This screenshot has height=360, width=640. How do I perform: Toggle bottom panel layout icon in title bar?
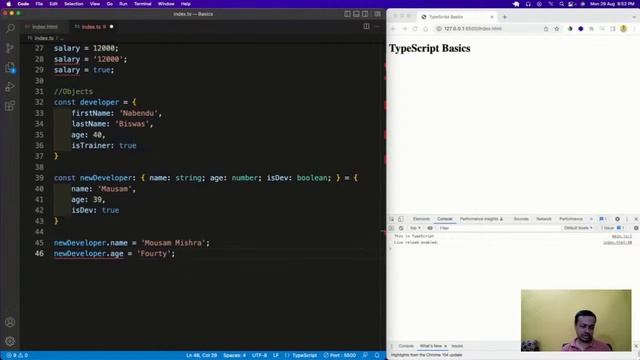click(x=356, y=14)
